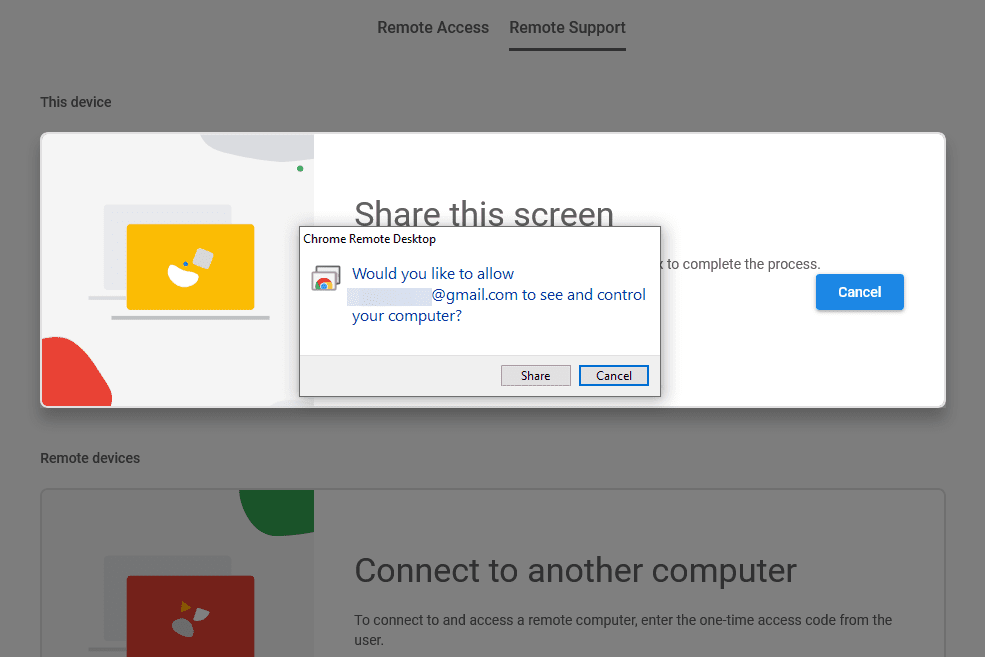The image size is (985, 657).
Task: Click the "Chrome Remote Desktop" dialog title
Action: [x=369, y=239]
